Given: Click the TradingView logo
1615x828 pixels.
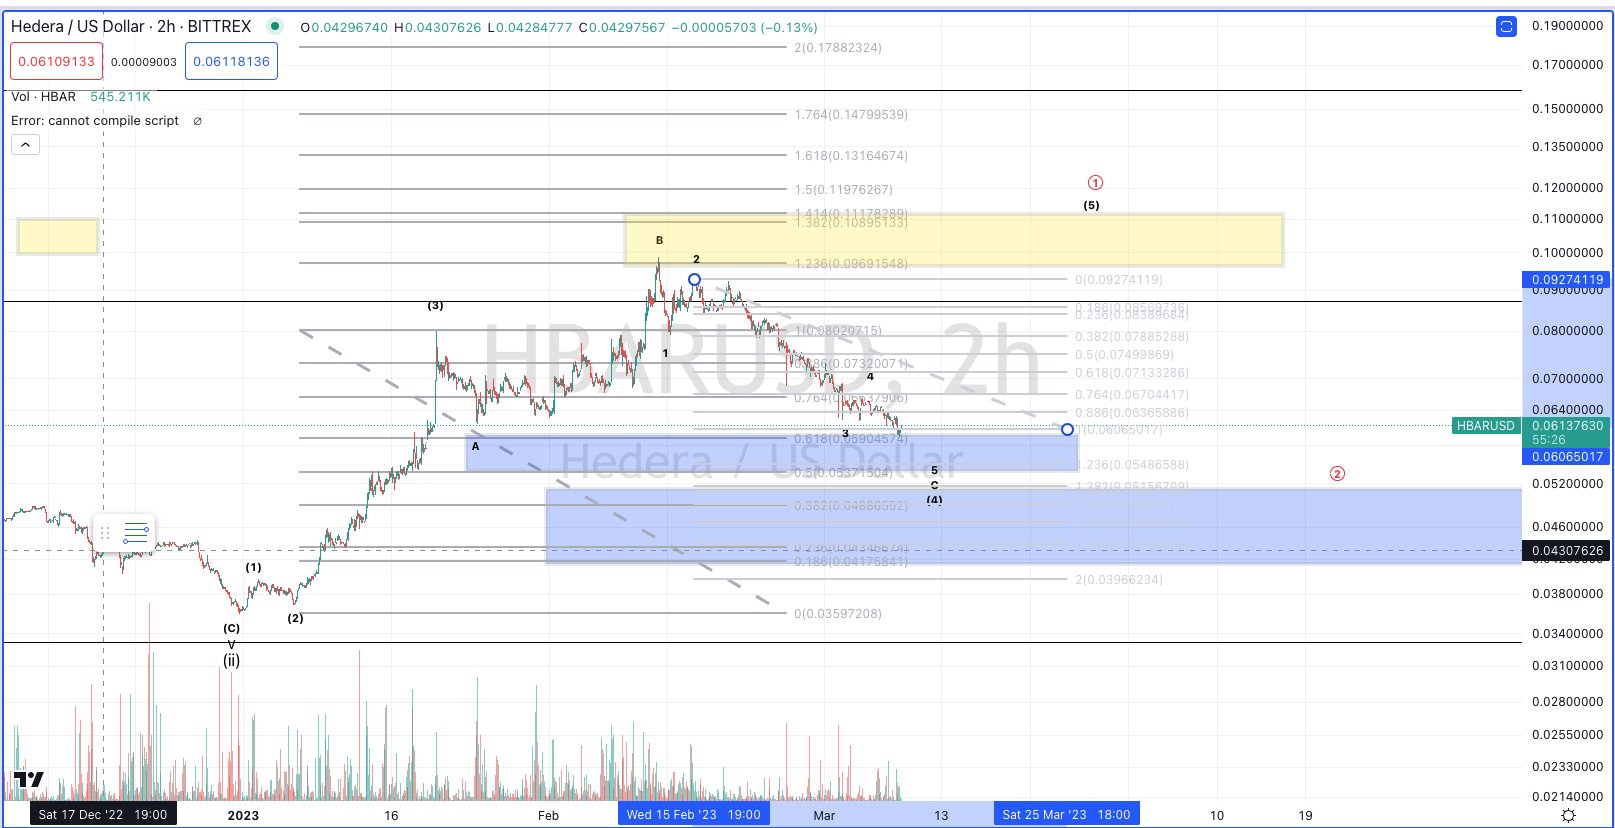Looking at the screenshot, I should pyautogui.click(x=29, y=780).
